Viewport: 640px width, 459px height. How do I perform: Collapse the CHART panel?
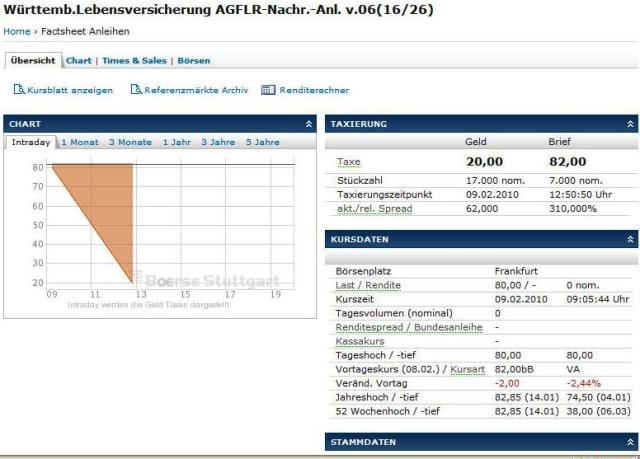(309, 124)
